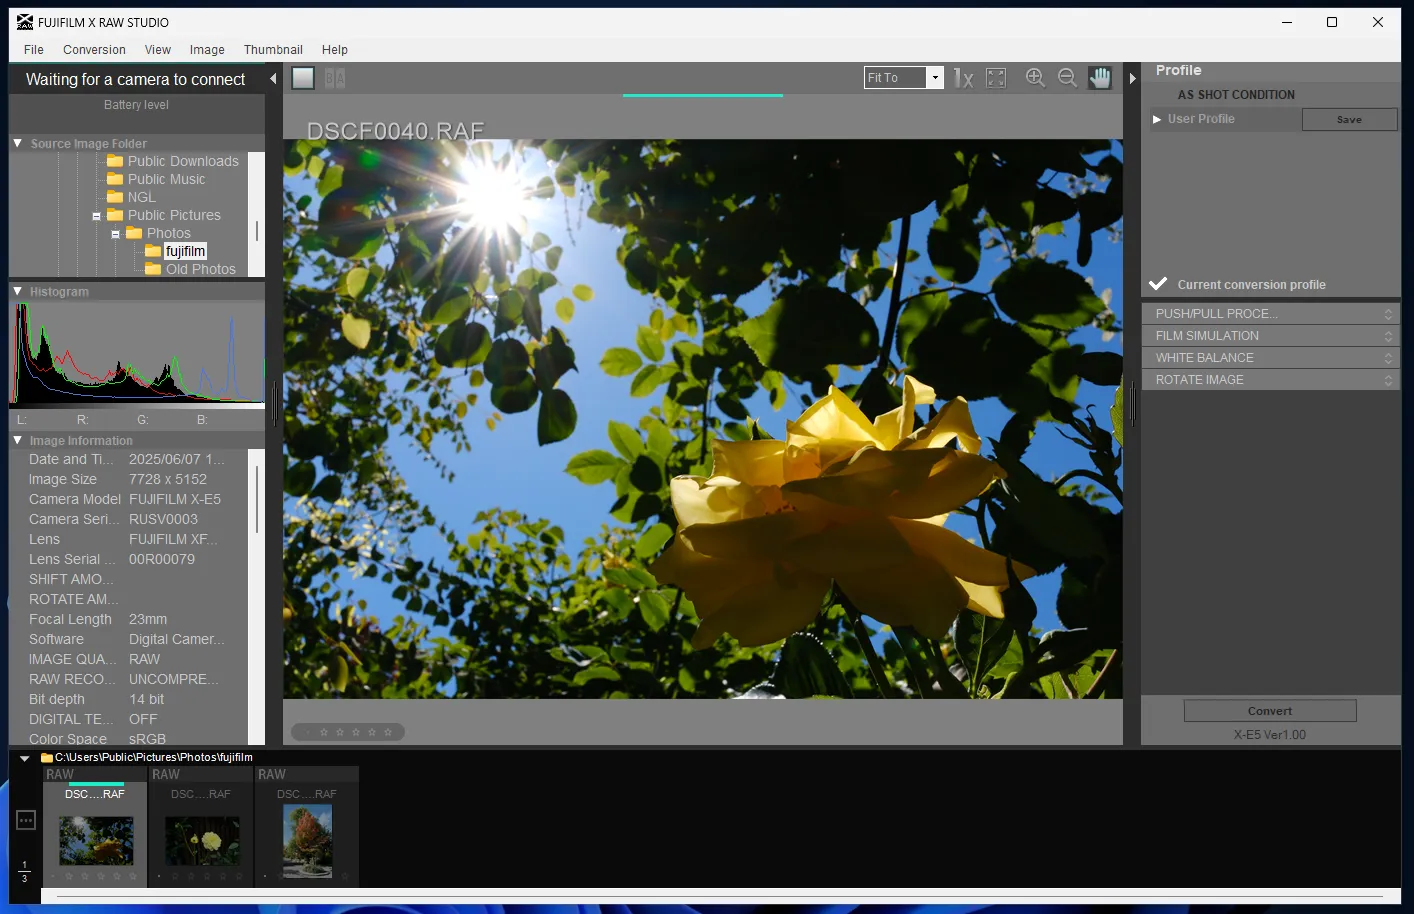Open the Conversion menu
This screenshot has height=914, width=1414.
[94, 49]
